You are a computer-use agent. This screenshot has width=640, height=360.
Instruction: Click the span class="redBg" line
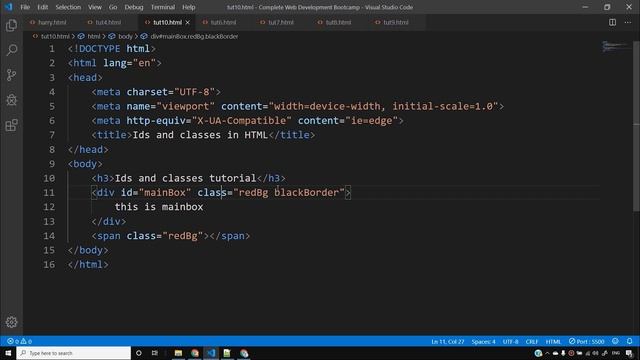point(171,236)
